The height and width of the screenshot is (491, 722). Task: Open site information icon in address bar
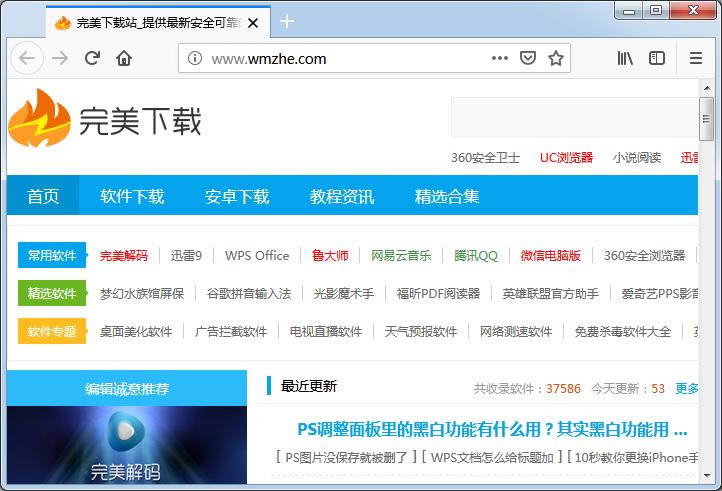tap(195, 58)
